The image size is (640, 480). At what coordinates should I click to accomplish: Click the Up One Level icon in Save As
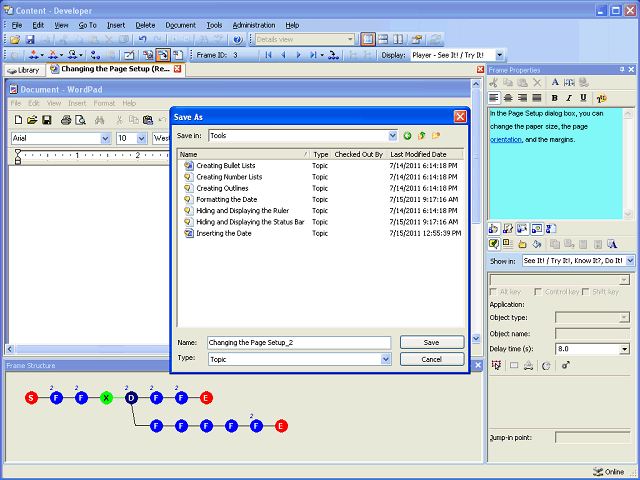422,136
